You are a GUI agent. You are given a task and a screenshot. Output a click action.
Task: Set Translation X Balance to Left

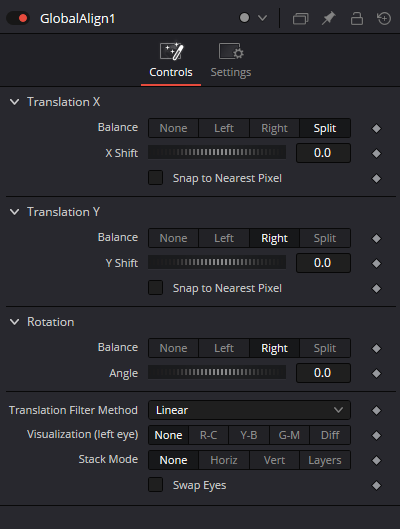click(224, 128)
